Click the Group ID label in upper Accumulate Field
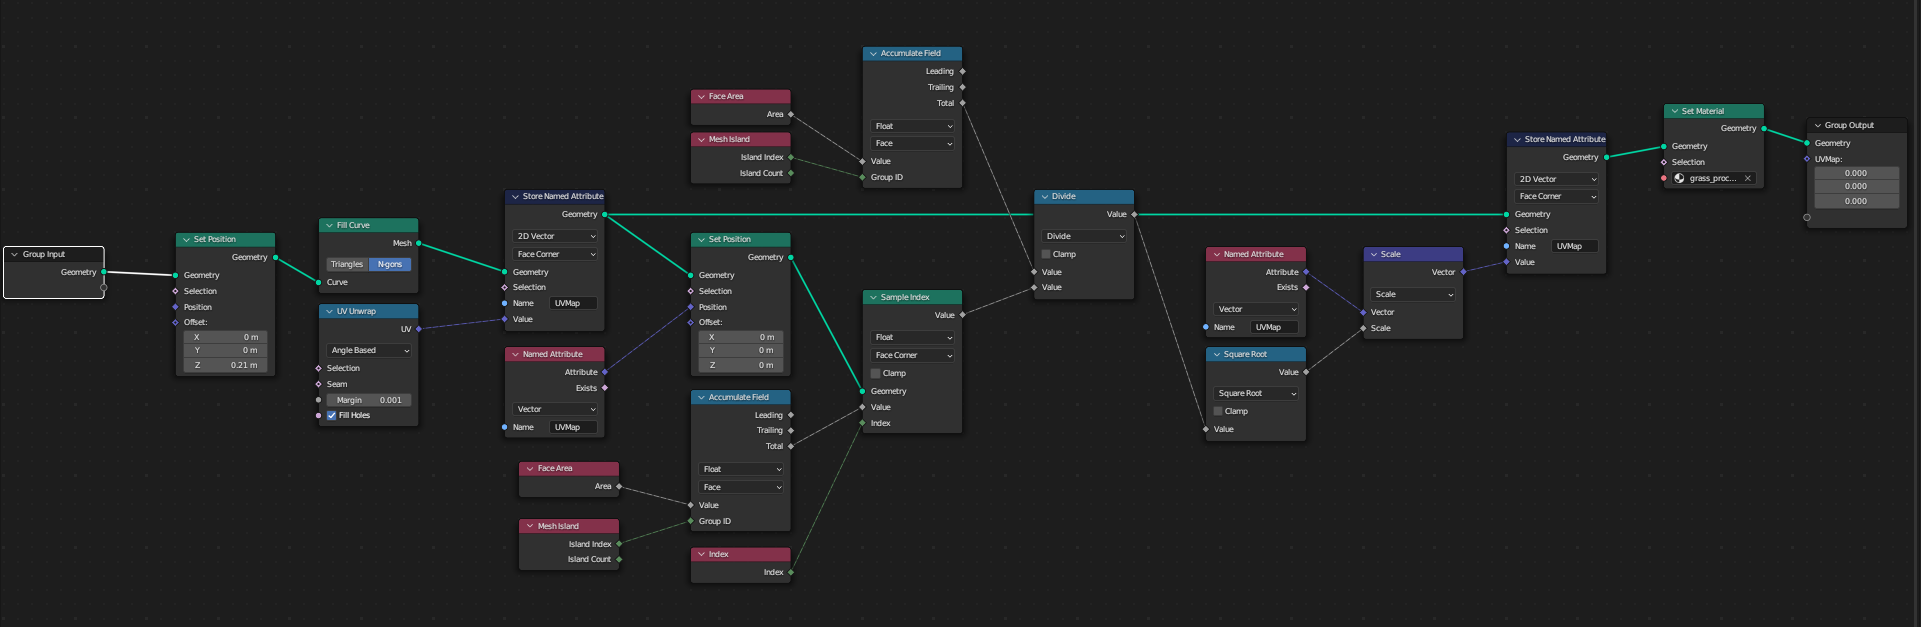The image size is (1921, 627). pyautogui.click(x=886, y=177)
